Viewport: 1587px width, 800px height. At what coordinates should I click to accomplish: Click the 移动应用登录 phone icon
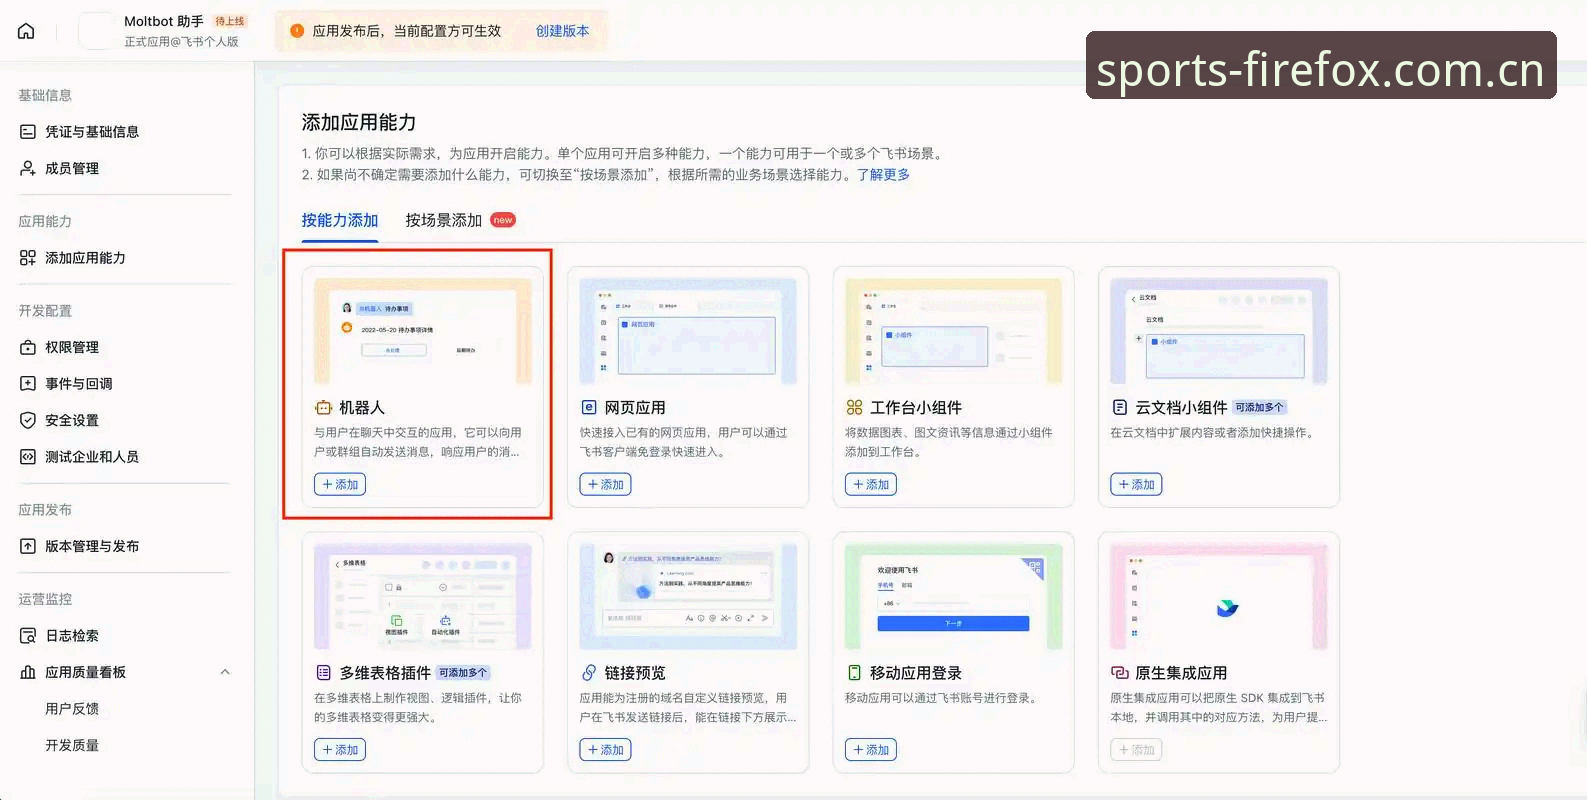pos(854,673)
